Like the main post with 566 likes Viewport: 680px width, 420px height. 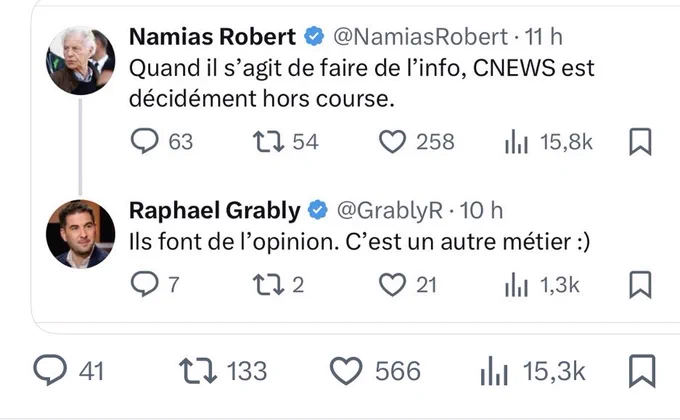[346, 371]
